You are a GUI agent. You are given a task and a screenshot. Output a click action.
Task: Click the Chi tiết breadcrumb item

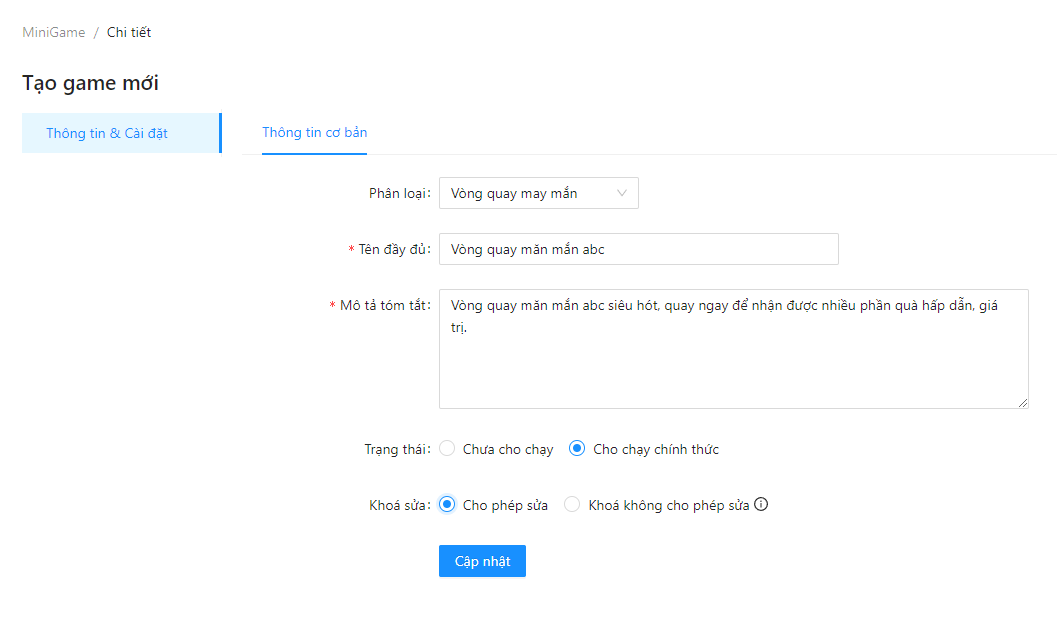pyautogui.click(x=129, y=32)
